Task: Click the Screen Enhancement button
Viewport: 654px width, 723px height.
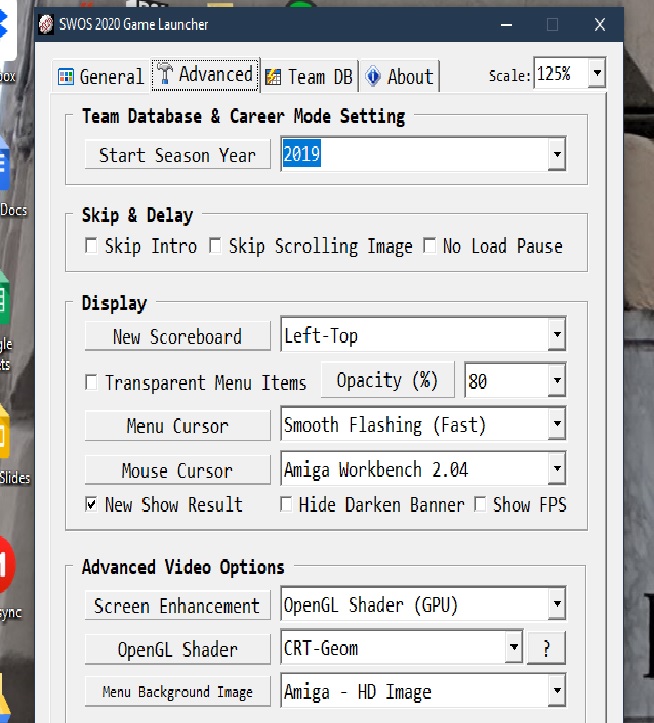Action: [x=177, y=605]
